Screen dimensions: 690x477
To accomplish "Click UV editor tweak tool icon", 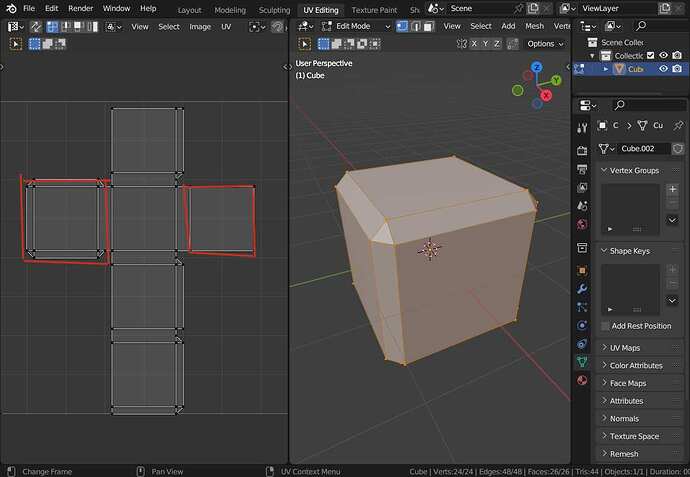I will (x=15, y=44).
